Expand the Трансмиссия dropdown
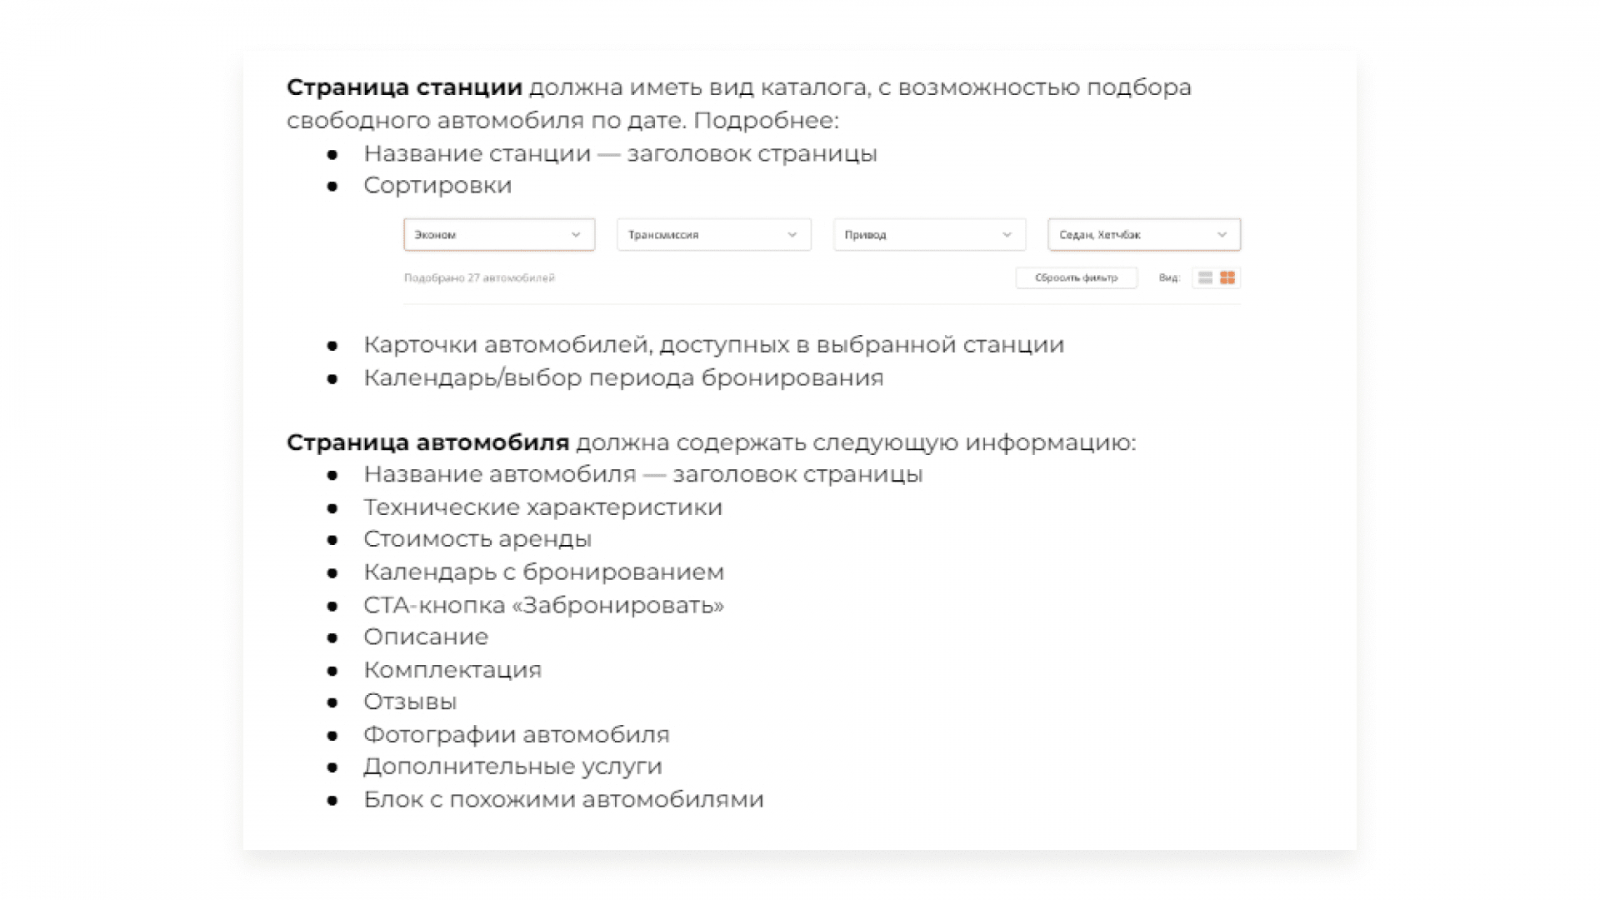Viewport: 1600px width, 900px height. click(x=713, y=235)
